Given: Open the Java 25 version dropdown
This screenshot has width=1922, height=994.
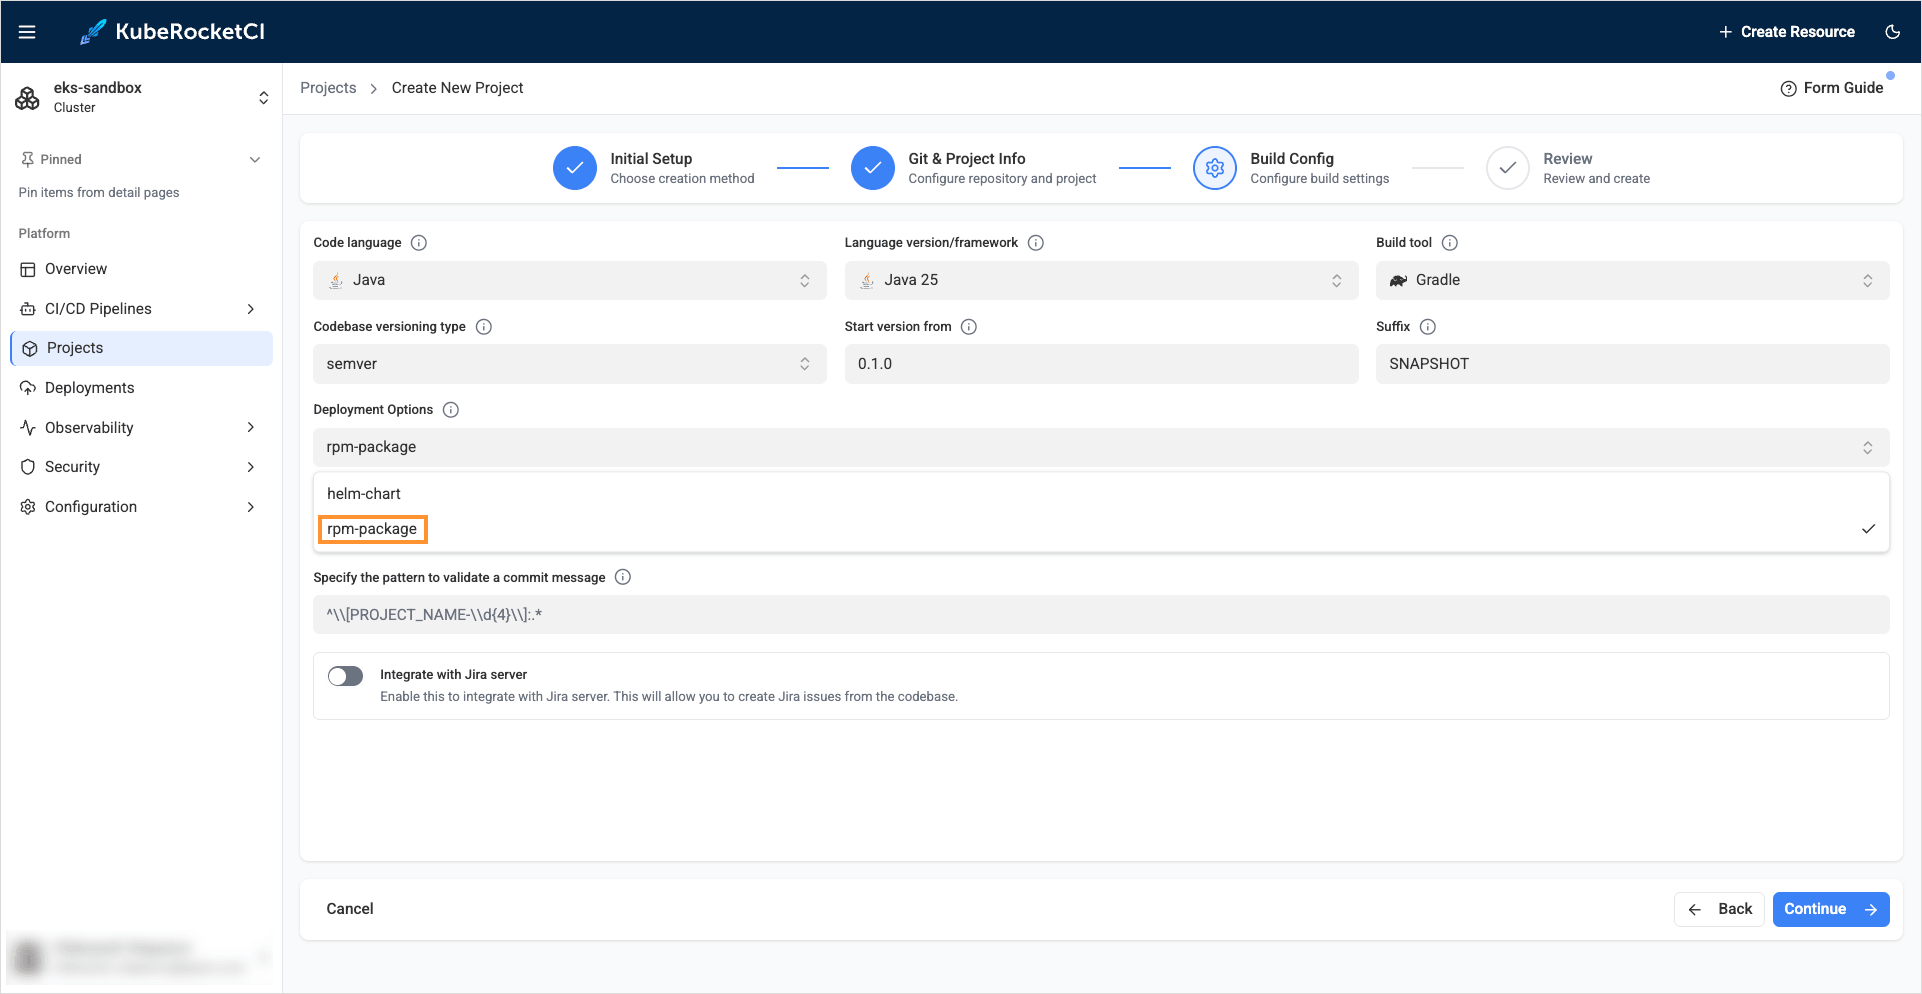Looking at the screenshot, I should (1101, 280).
